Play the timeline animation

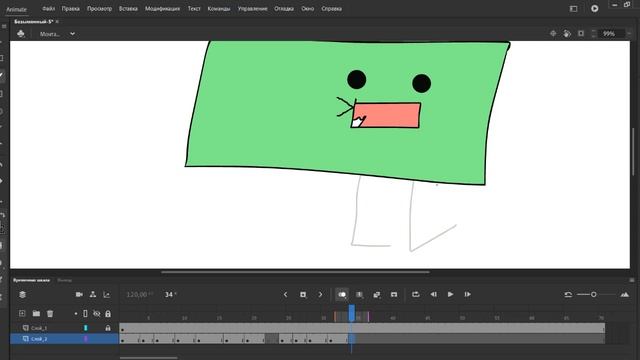pos(450,294)
